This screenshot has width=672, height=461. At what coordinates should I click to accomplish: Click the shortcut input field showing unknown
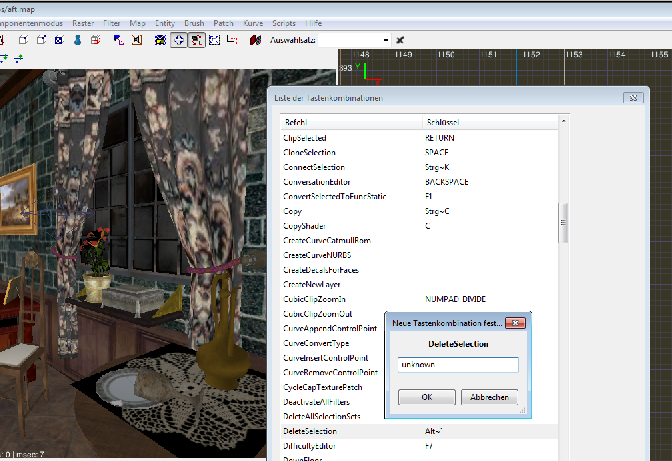click(x=458, y=365)
